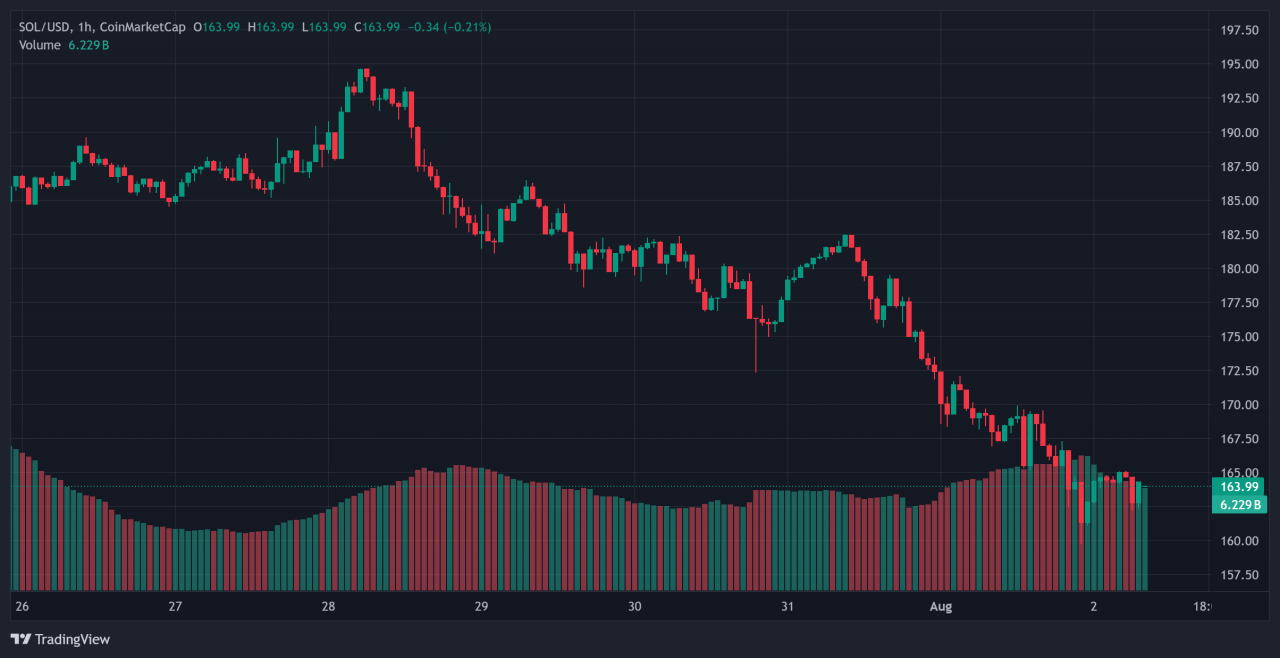1280x658 pixels.
Task: Click the 172.50 price axis label
Action: 1239,371
